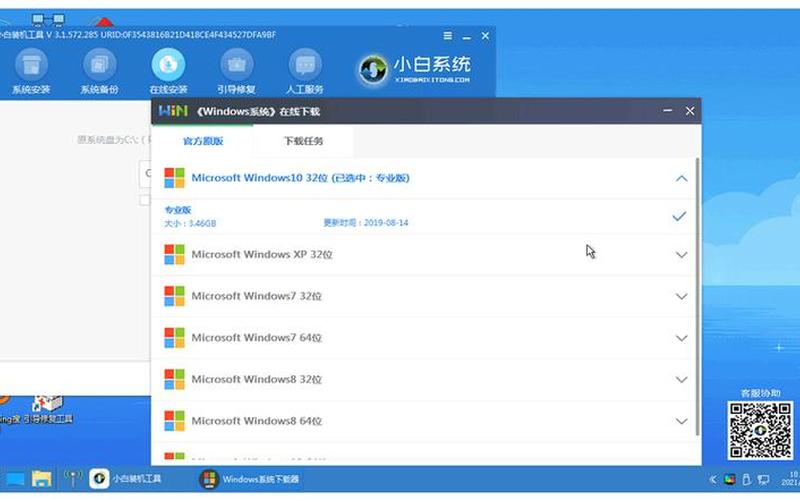Click the vertical scrollbar in download list

[697, 296]
